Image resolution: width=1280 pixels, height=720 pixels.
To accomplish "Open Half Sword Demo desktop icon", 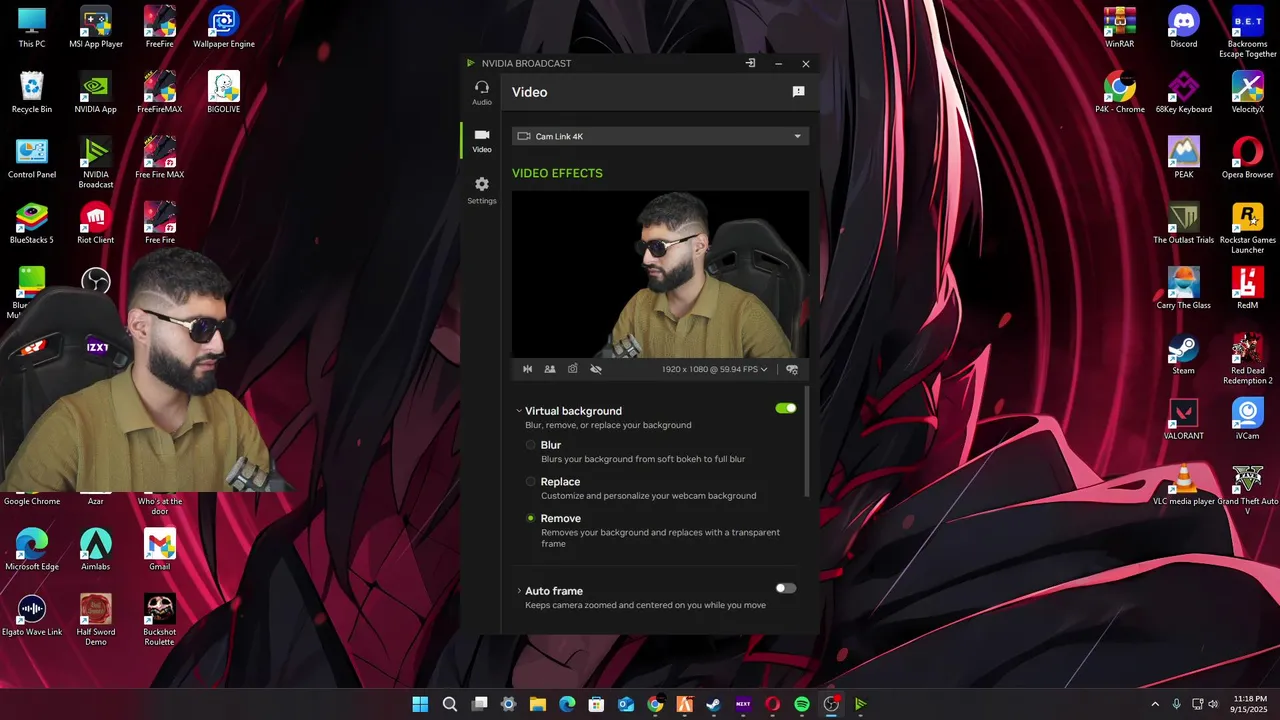I will pyautogui.click(x=96, y=620).
